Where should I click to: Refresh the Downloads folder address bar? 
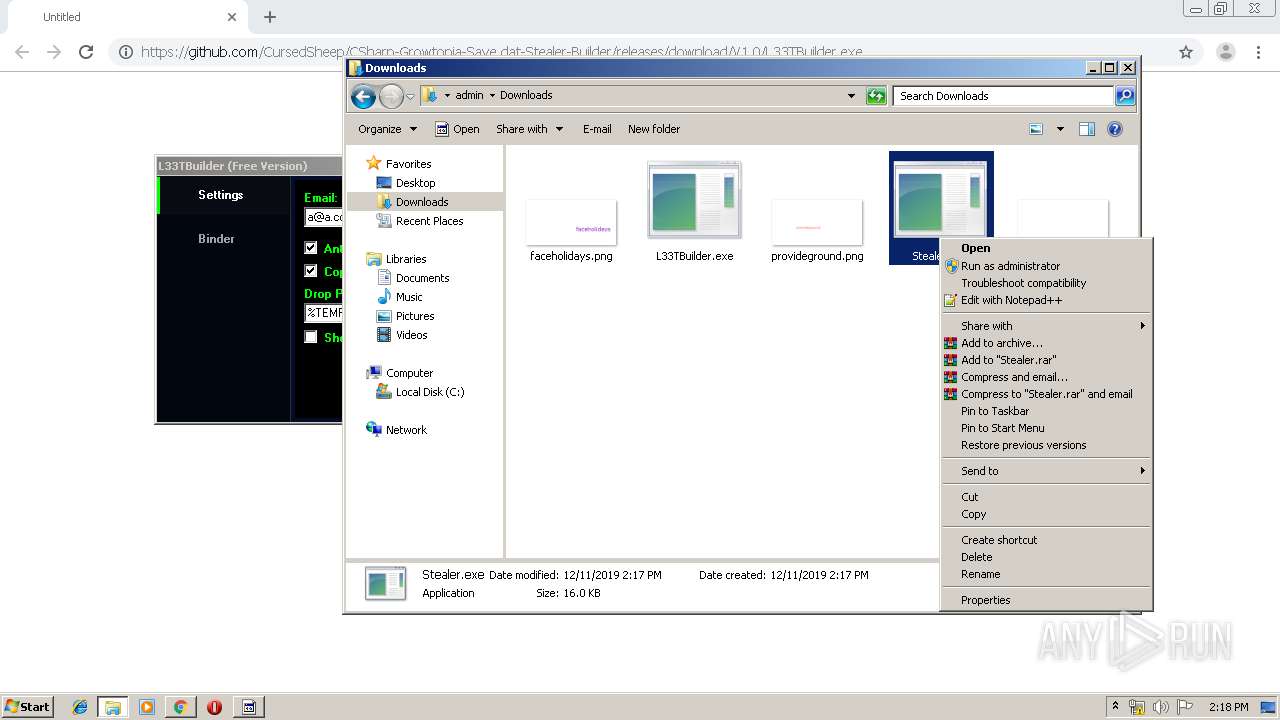pos(876,96)
